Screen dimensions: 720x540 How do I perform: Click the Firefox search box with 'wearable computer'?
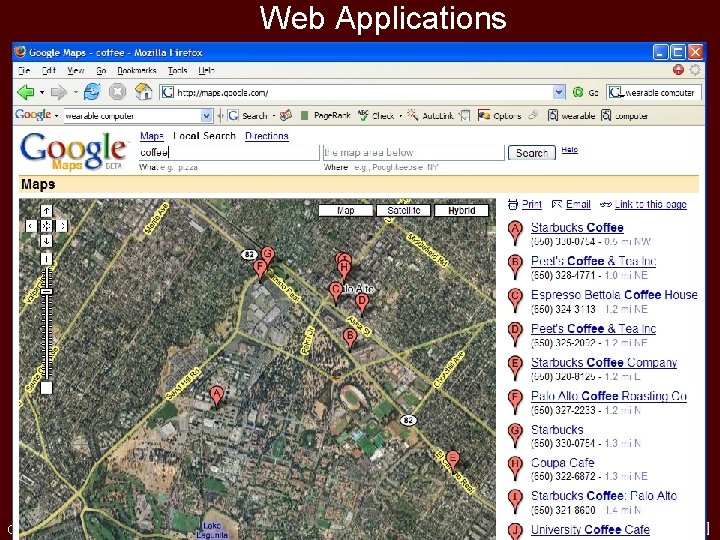pos(654,92)
